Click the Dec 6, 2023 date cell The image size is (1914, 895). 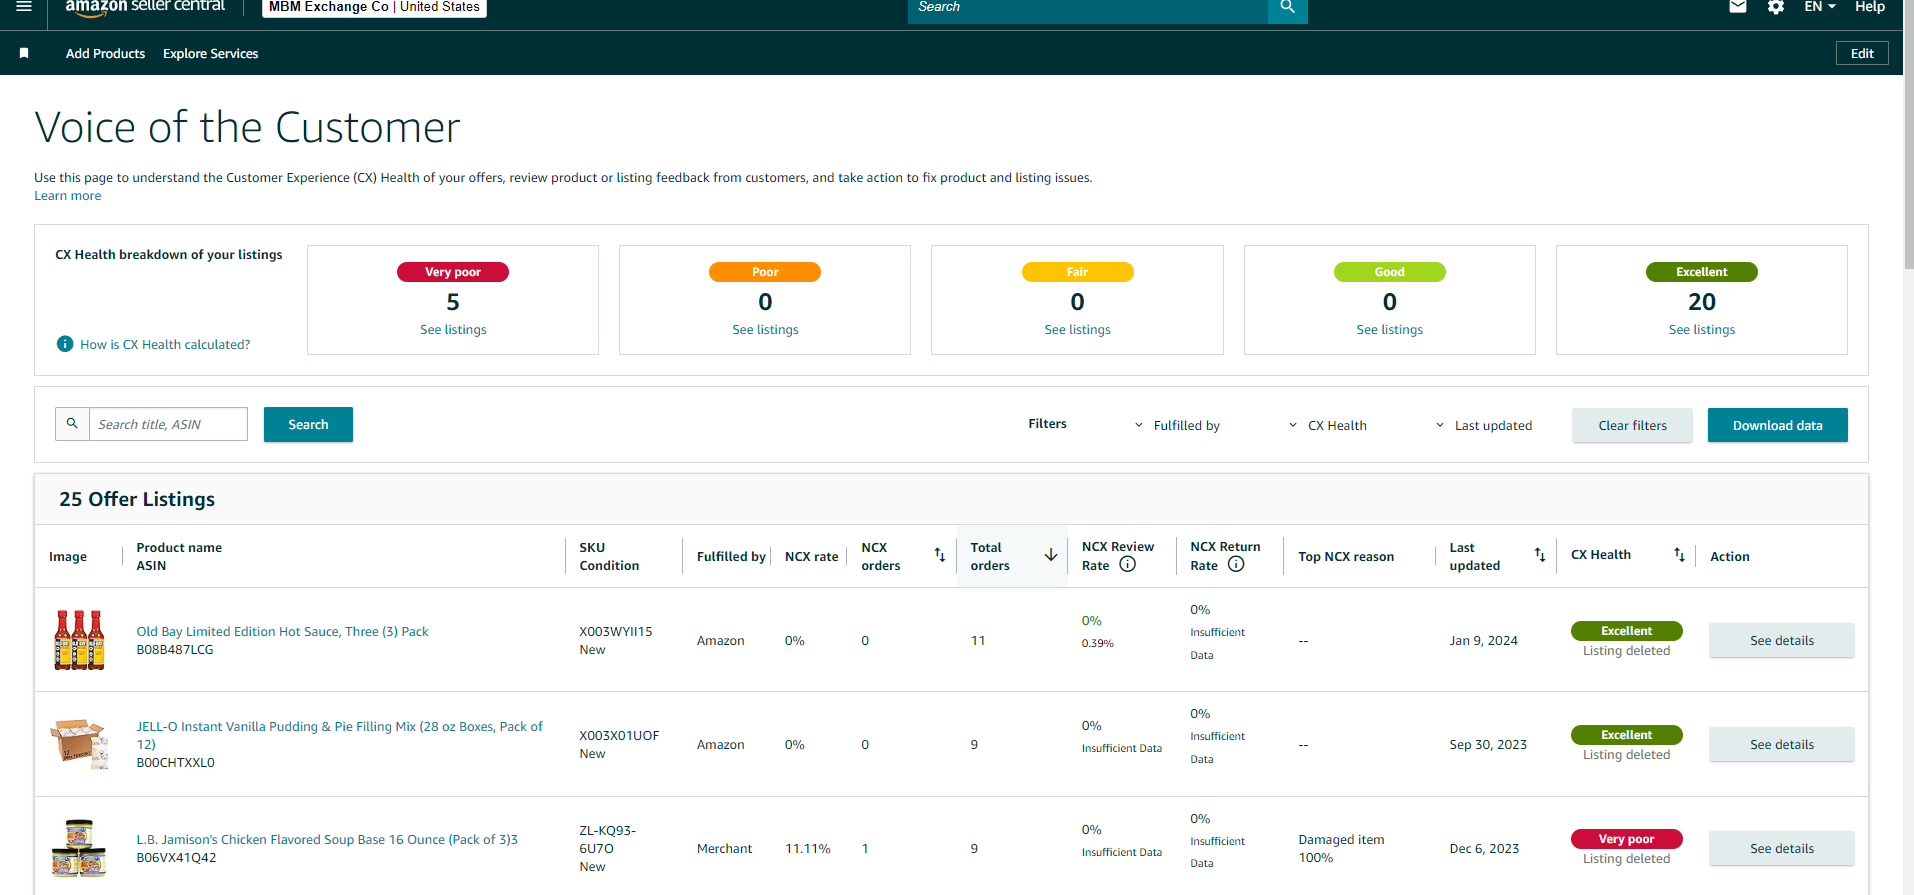1484,848
